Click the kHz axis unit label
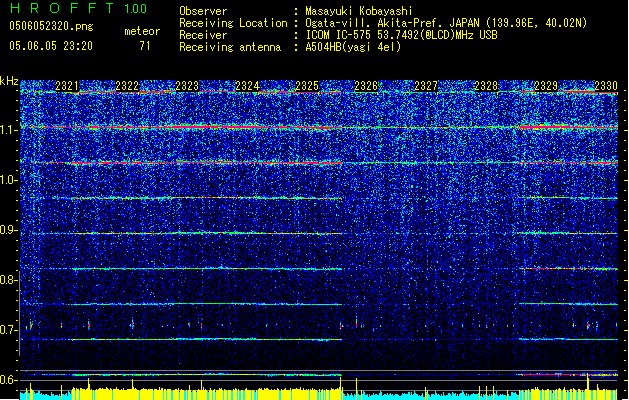Image resolution: width=629 pixels, height=400 pixels. coord(9,81)
